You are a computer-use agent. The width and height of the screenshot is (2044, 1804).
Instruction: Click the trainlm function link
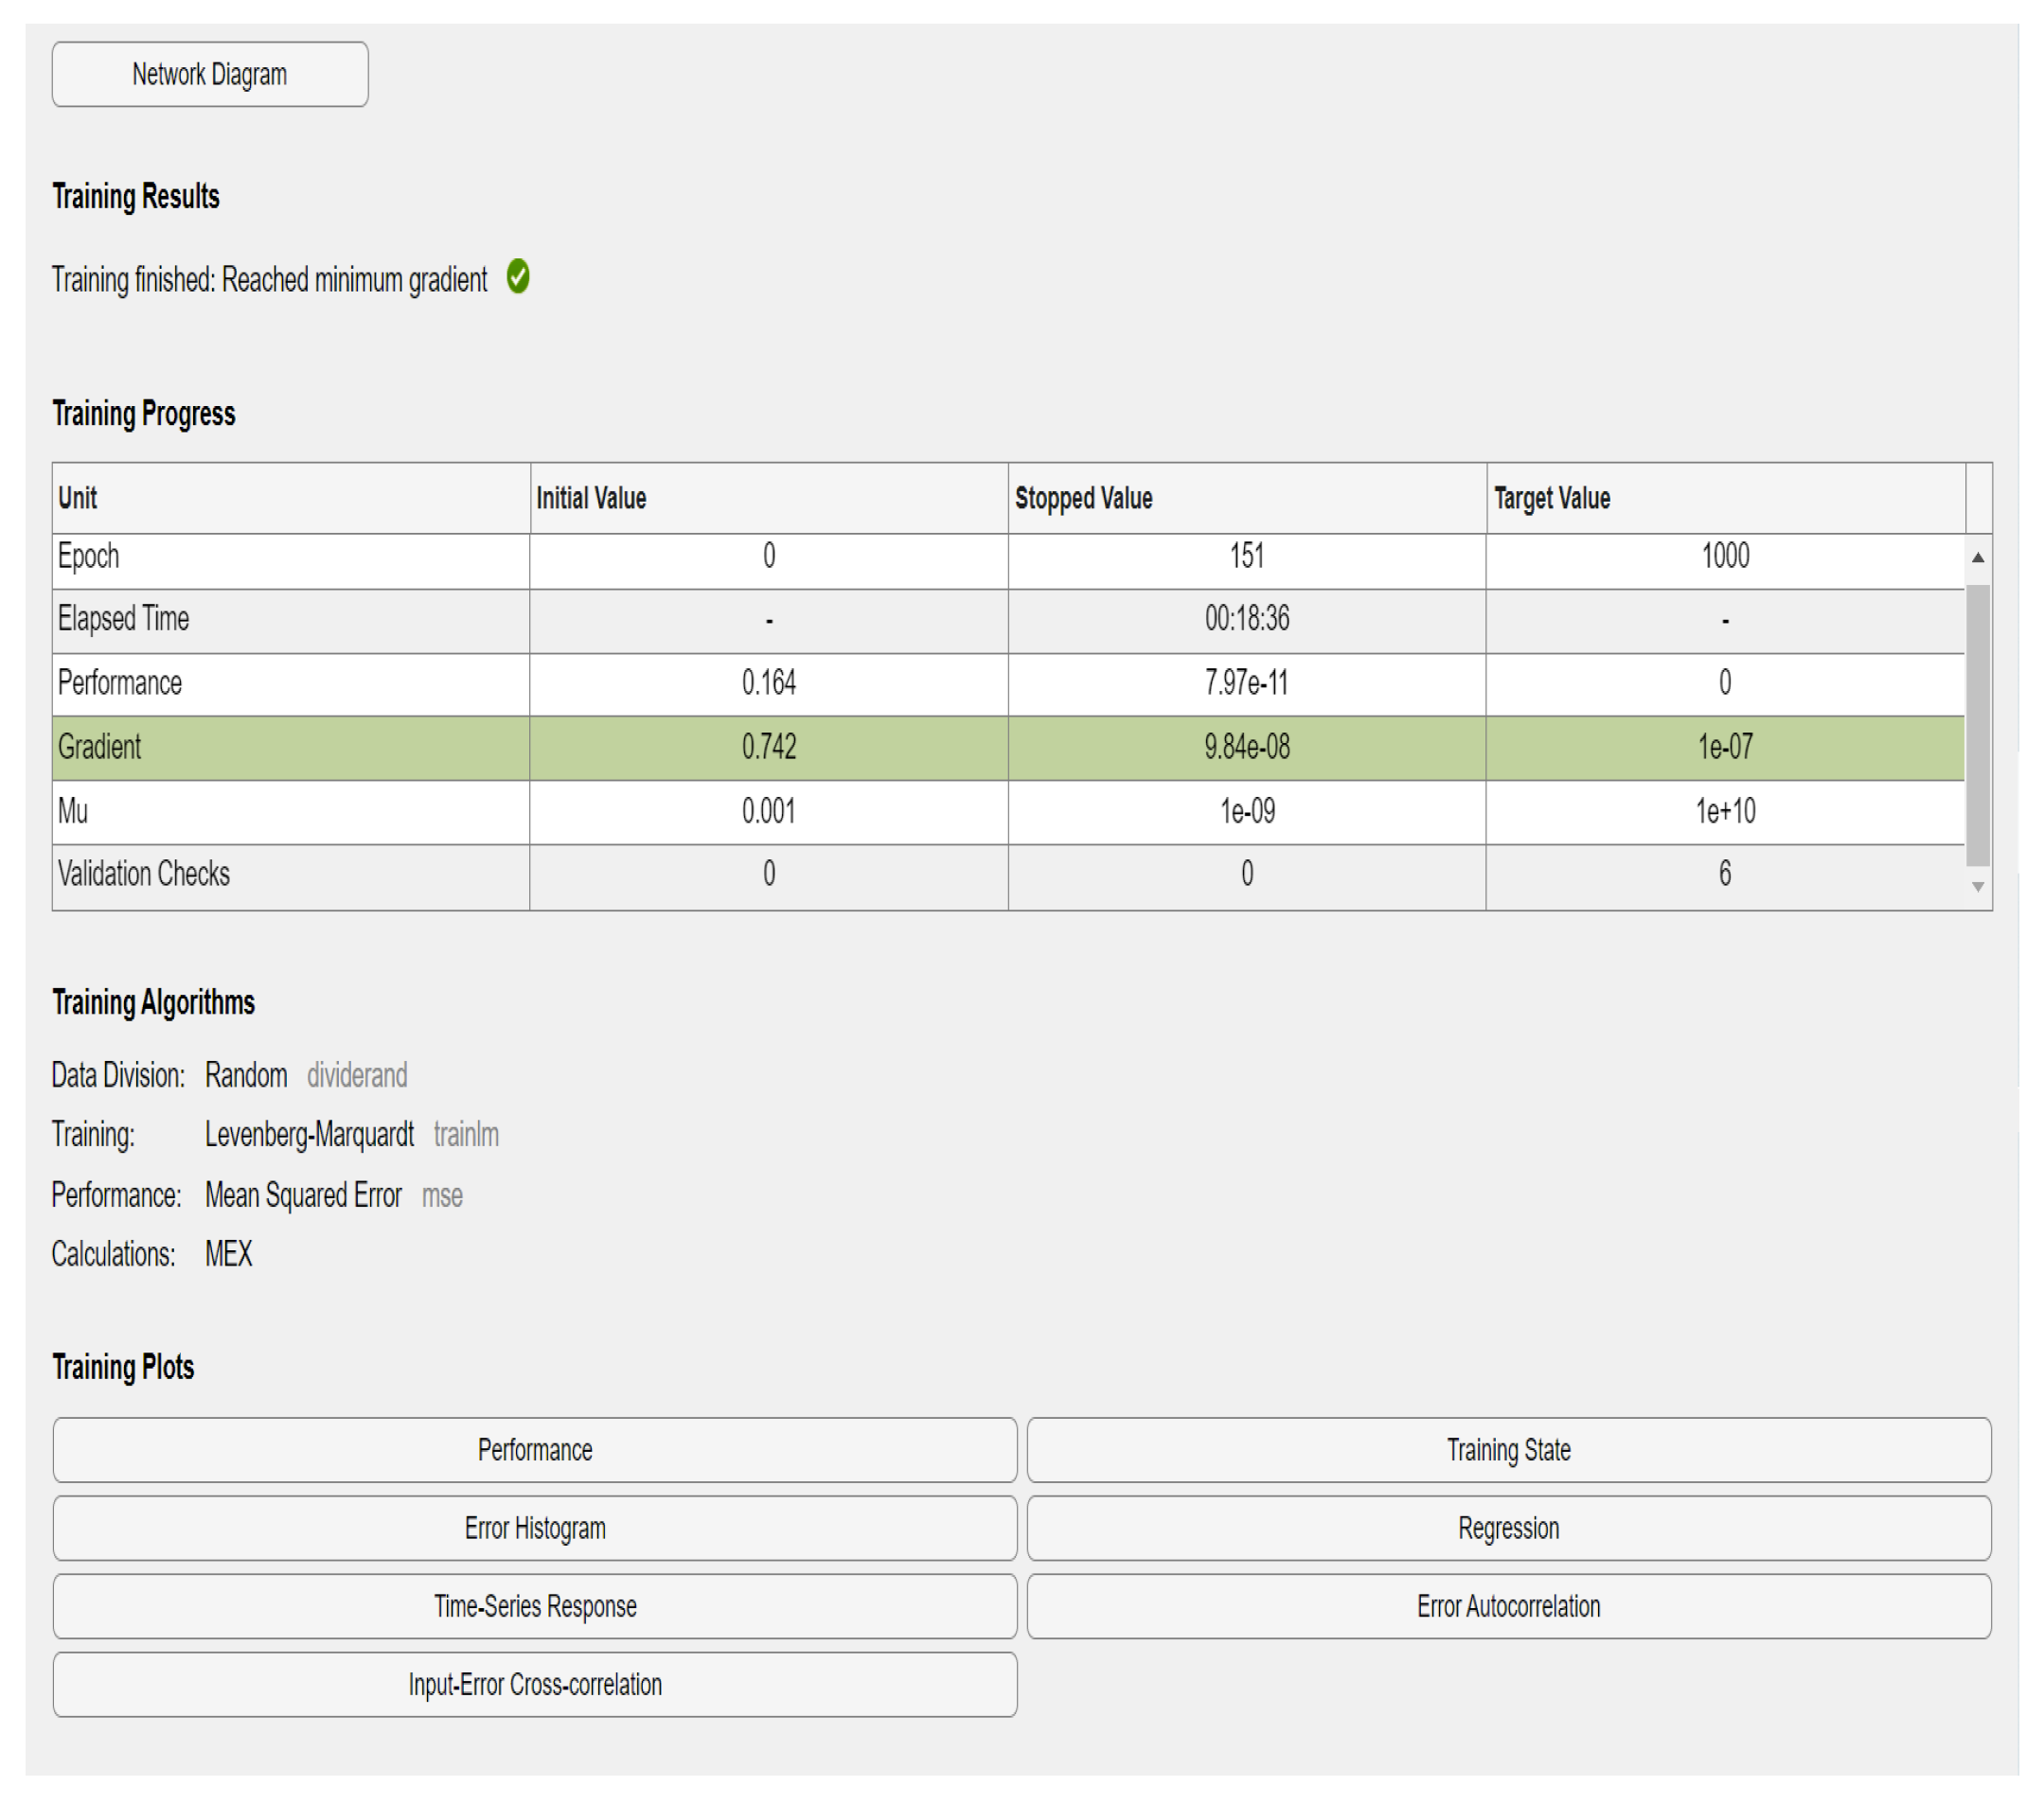(466, 1134)
